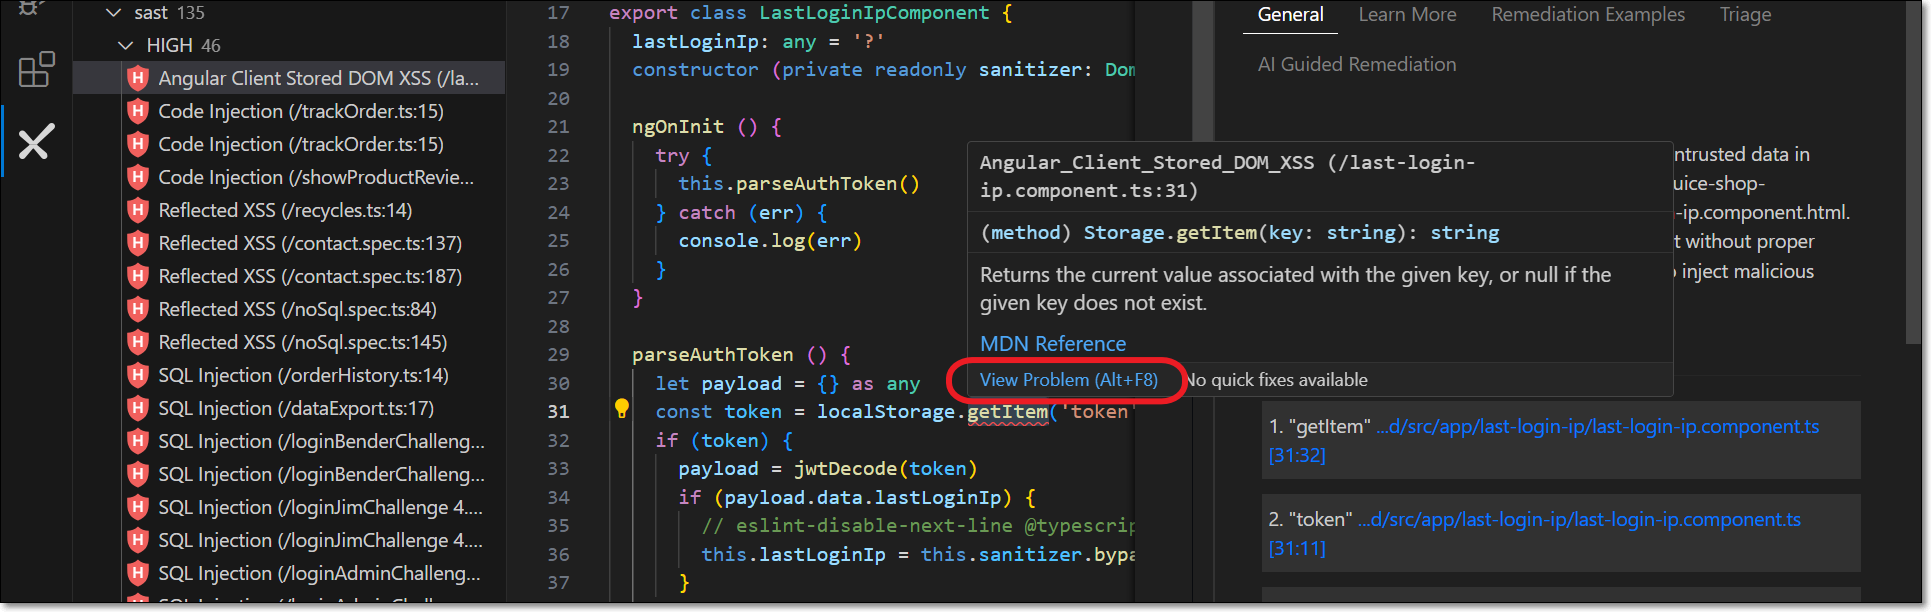
Task: Click View Problem (Alt+F8) in hover
Action: coord(1068,380)
